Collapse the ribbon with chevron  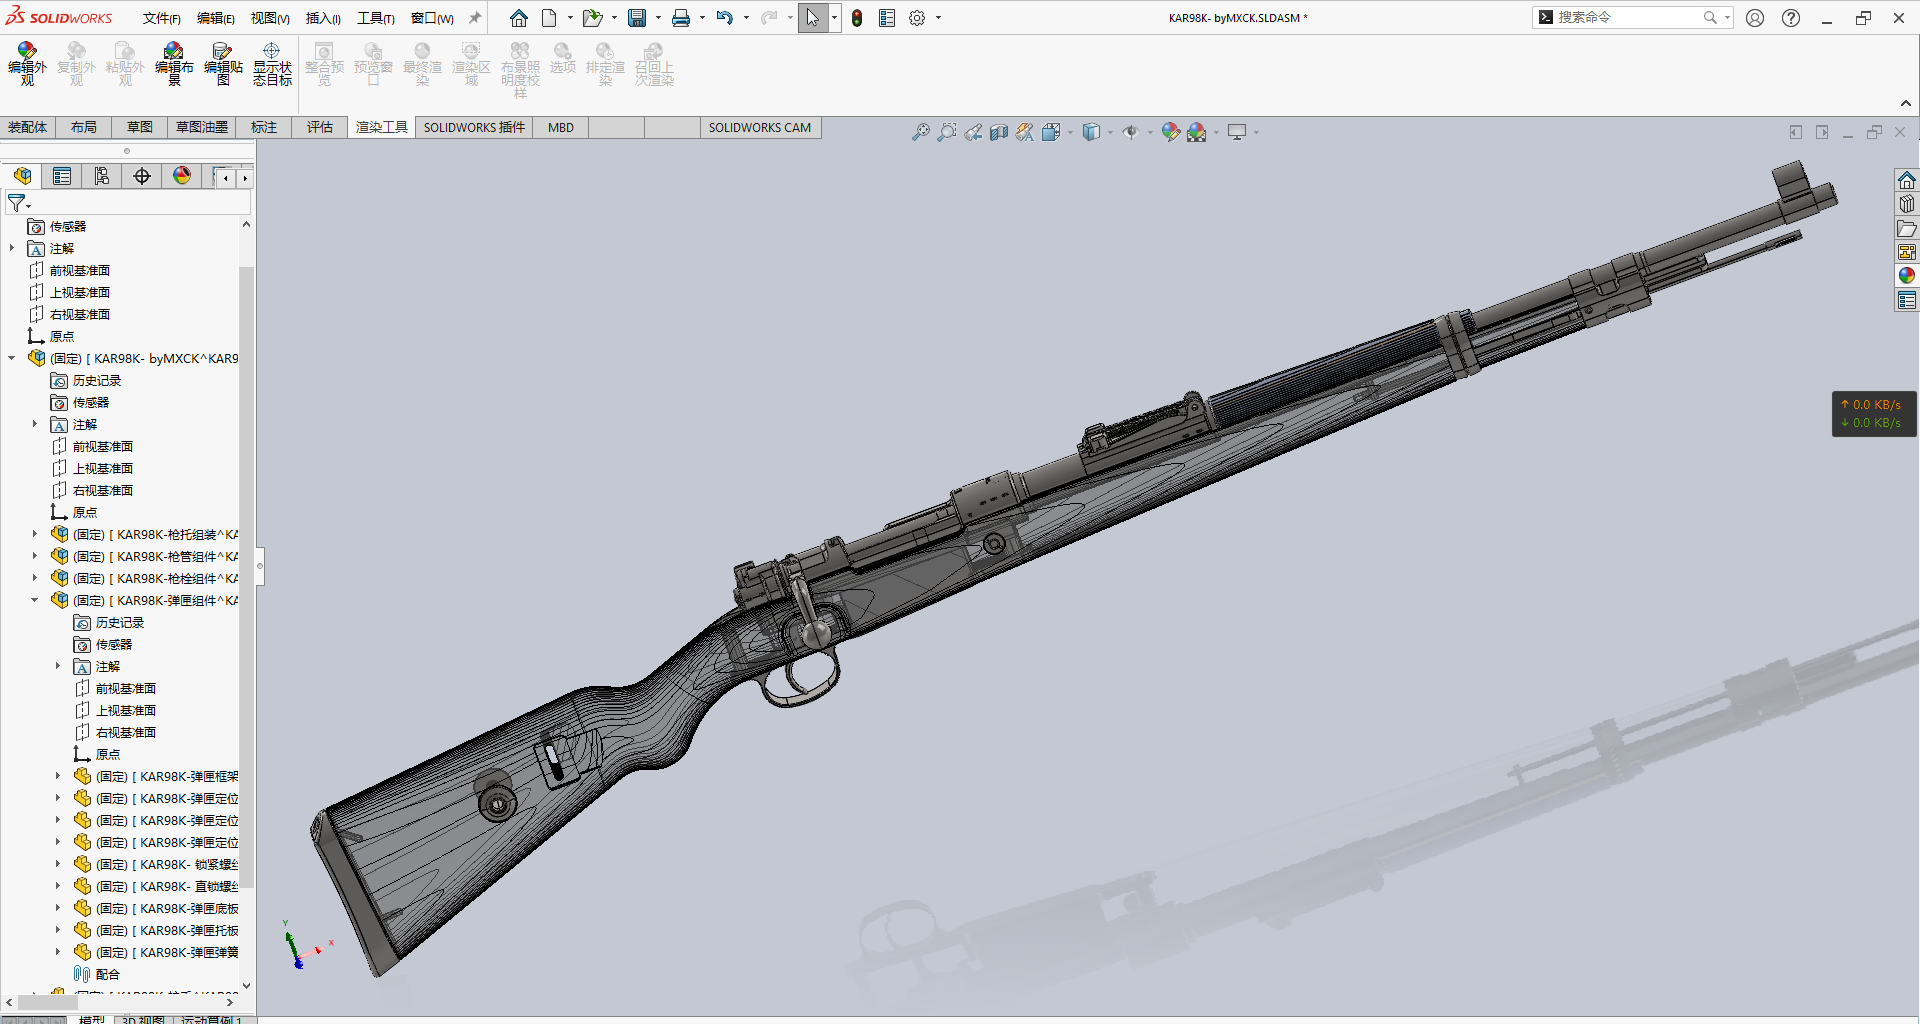tap(1906, 103)
